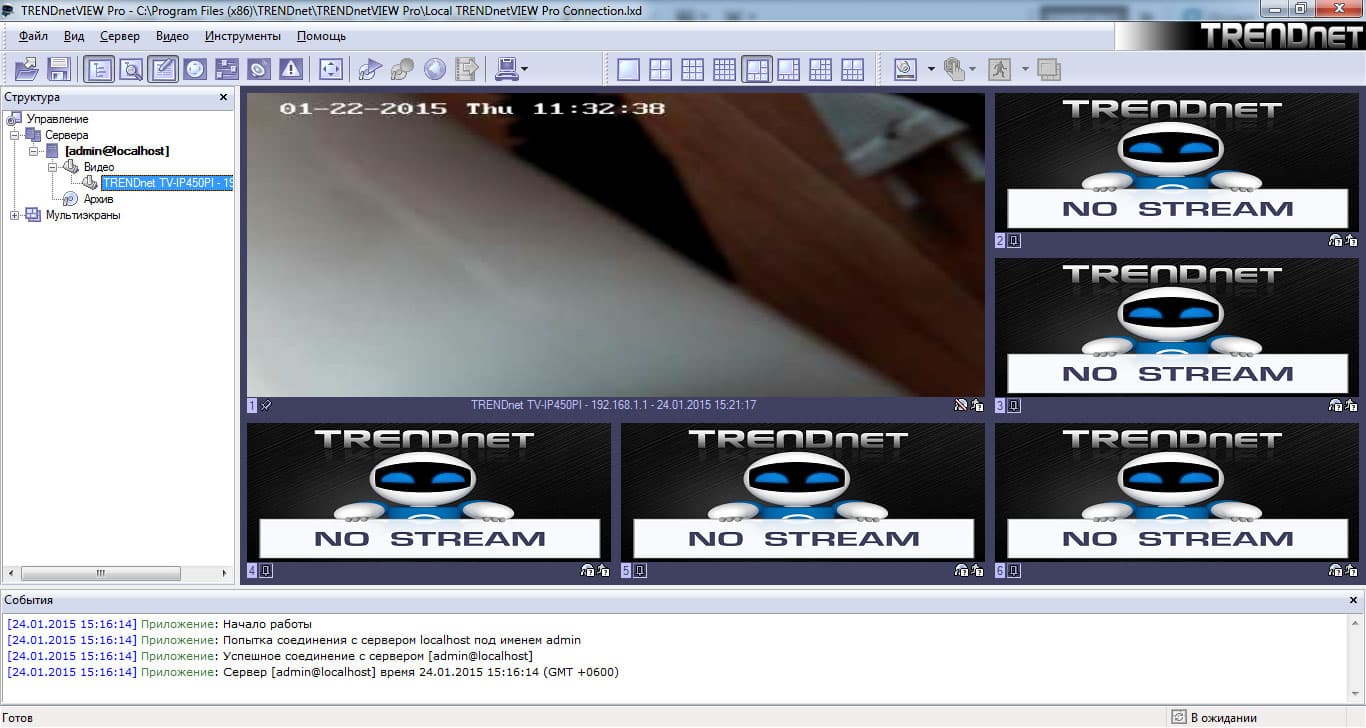This screenshot has height=728, width=1366.
Task: Collapse the [admin@localhost] tree node
Action: 34,151
